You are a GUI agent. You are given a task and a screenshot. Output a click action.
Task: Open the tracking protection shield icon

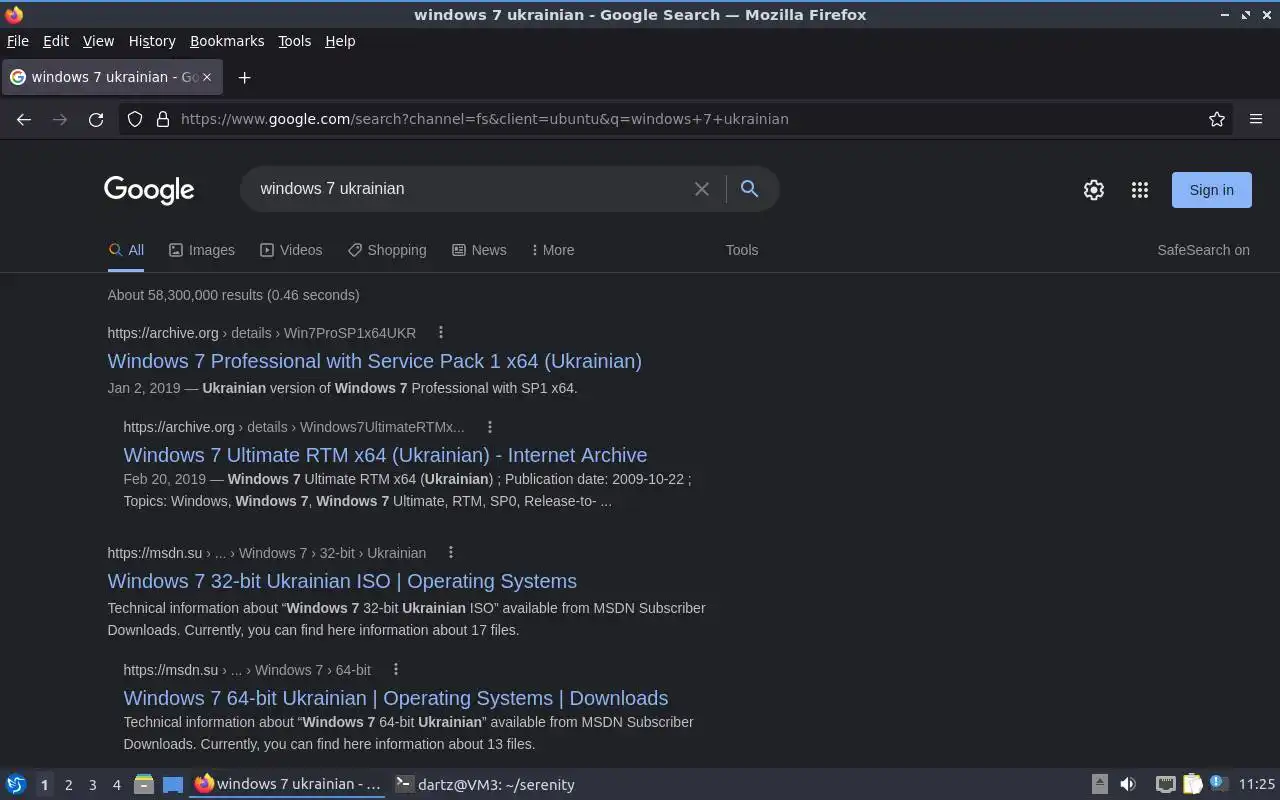(x=136, y=119)
